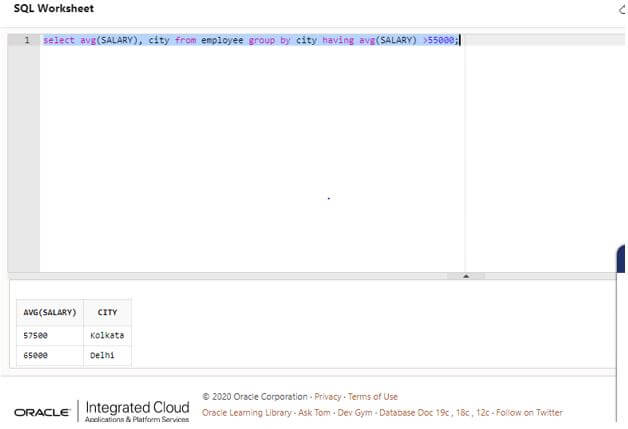The height and width of the screenshot is (429, 628).
Task: Open the Database Doc 19c link
Action: click(414, 413)
